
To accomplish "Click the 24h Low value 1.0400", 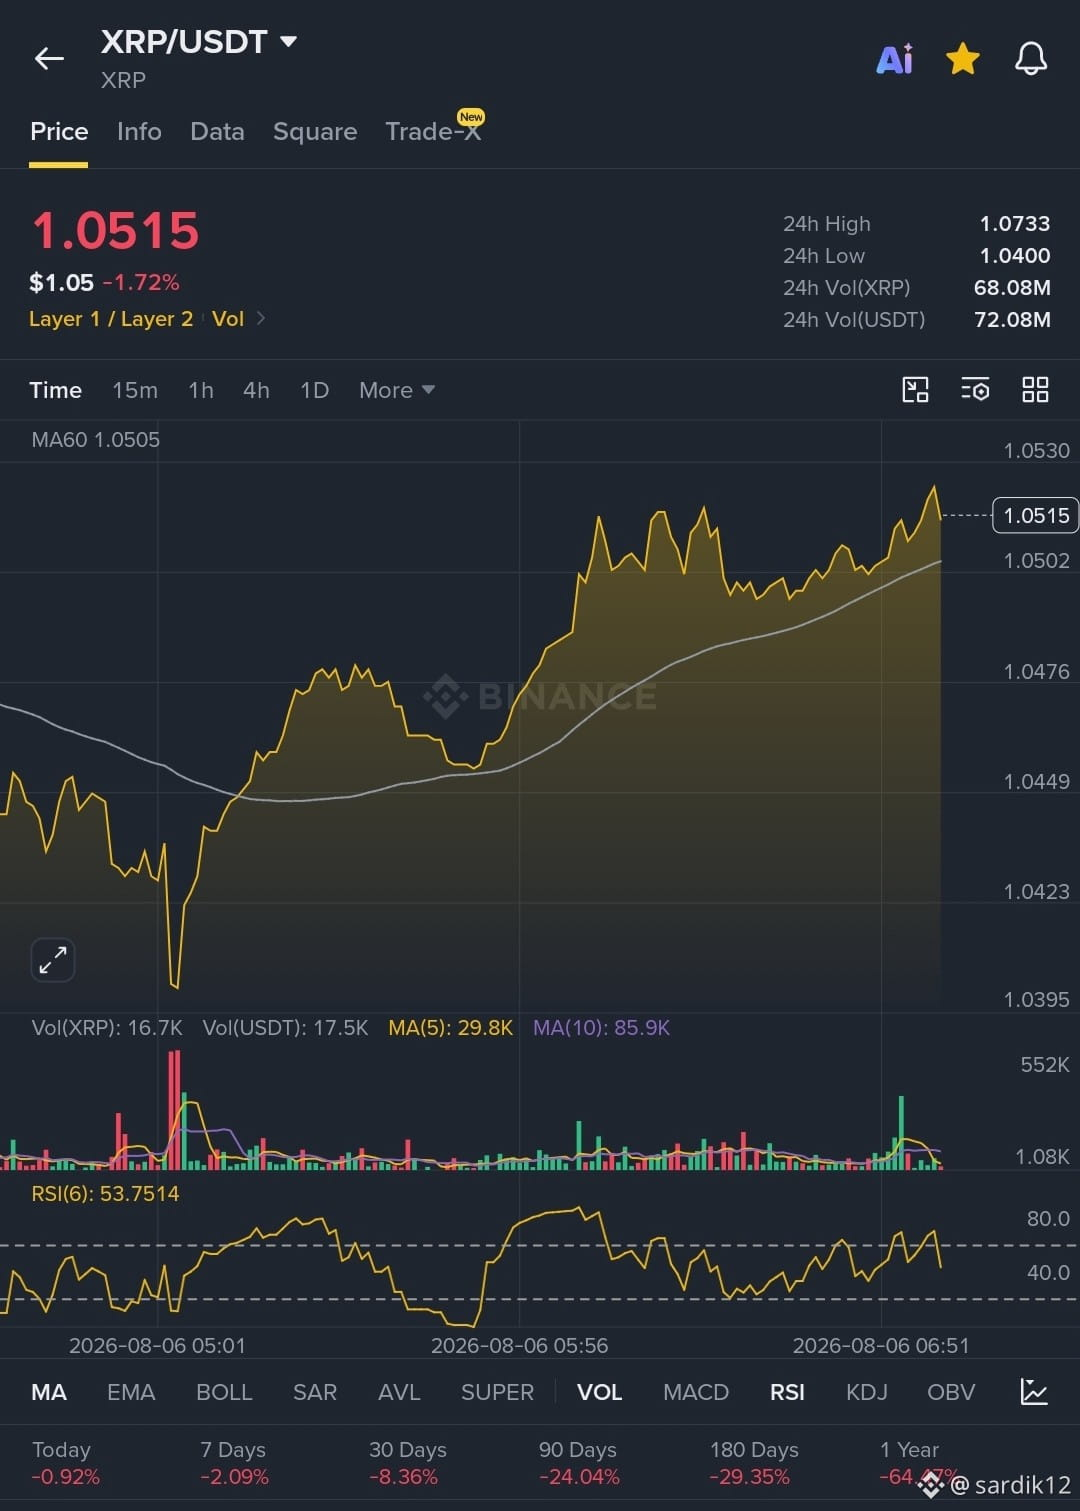I will [1014, 256].
